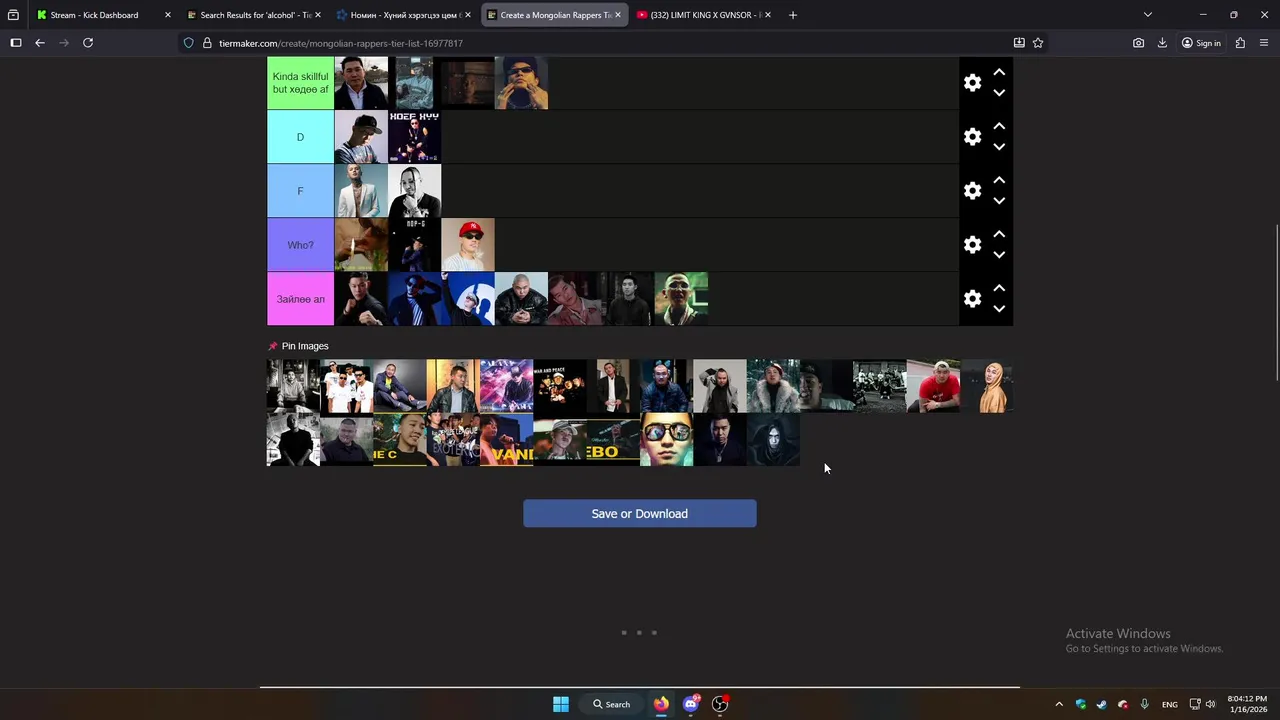
Task: Open the volume control in tray
Action: [x=1211, y=704]
